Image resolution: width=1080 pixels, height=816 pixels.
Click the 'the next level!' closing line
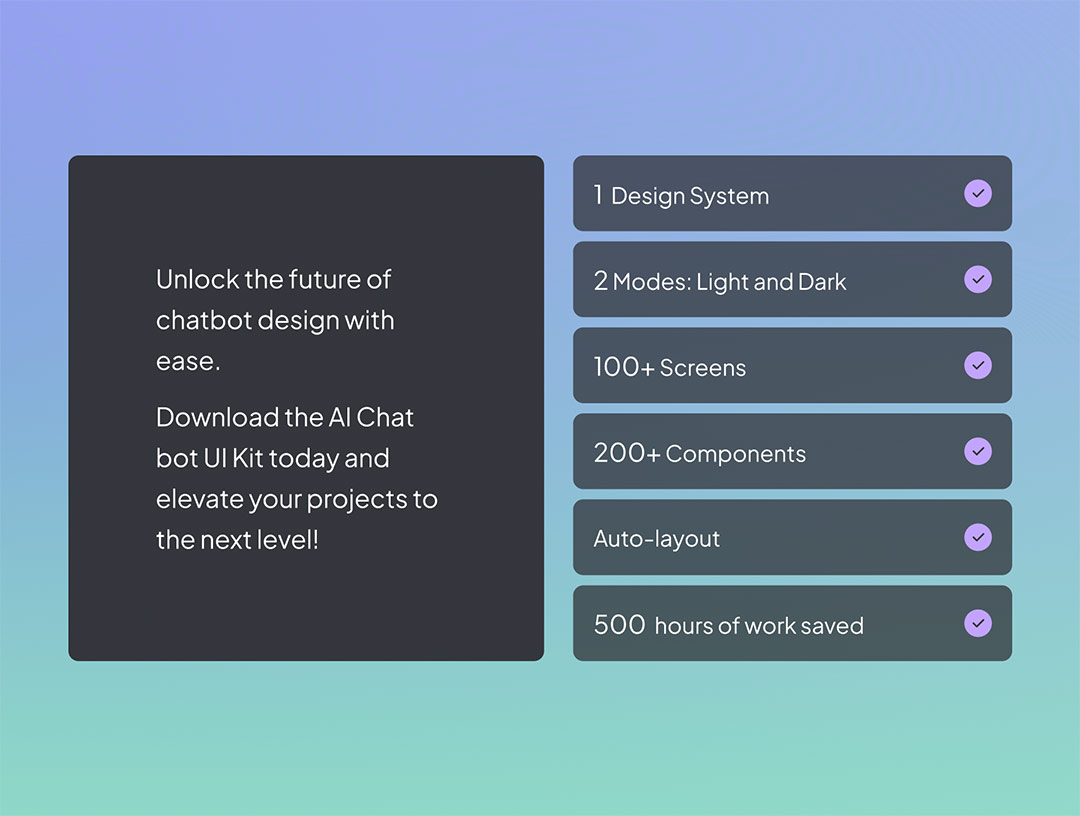click(x=237, y=540)
